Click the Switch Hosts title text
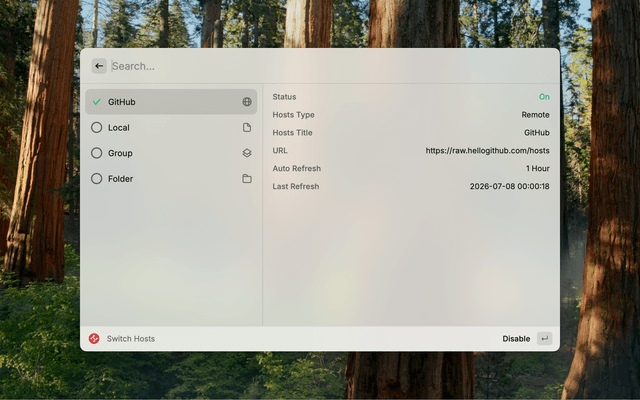The image size is (640, 400). point(131,339)
